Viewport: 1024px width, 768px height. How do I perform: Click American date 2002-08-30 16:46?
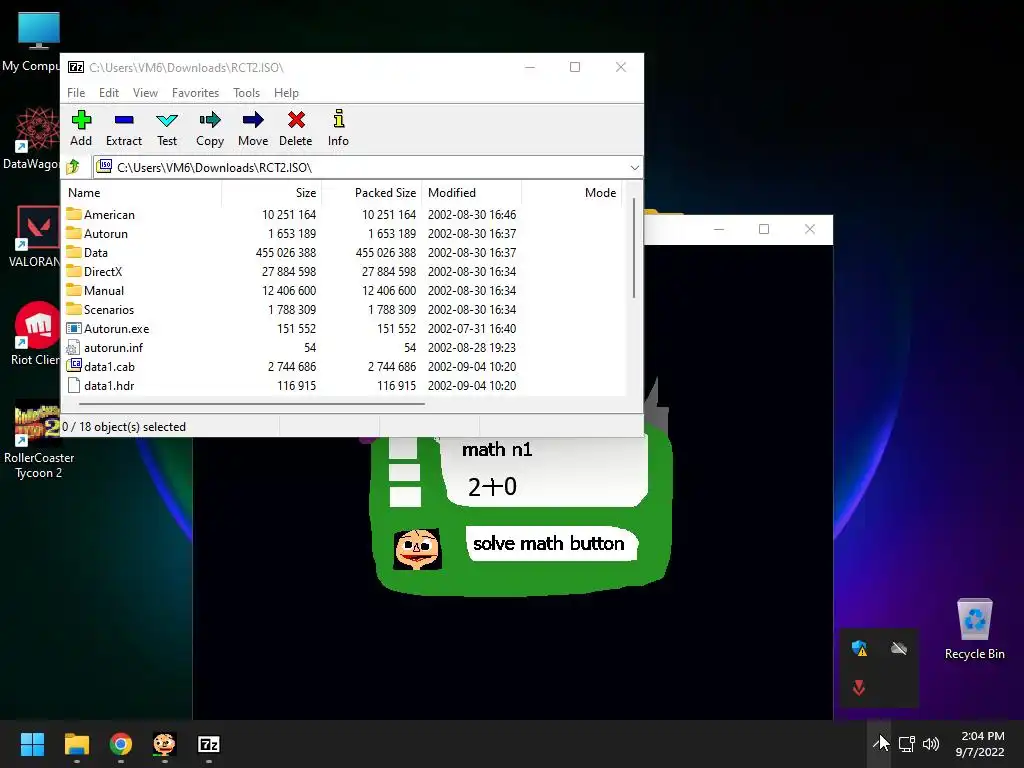(x=472, y=215)
